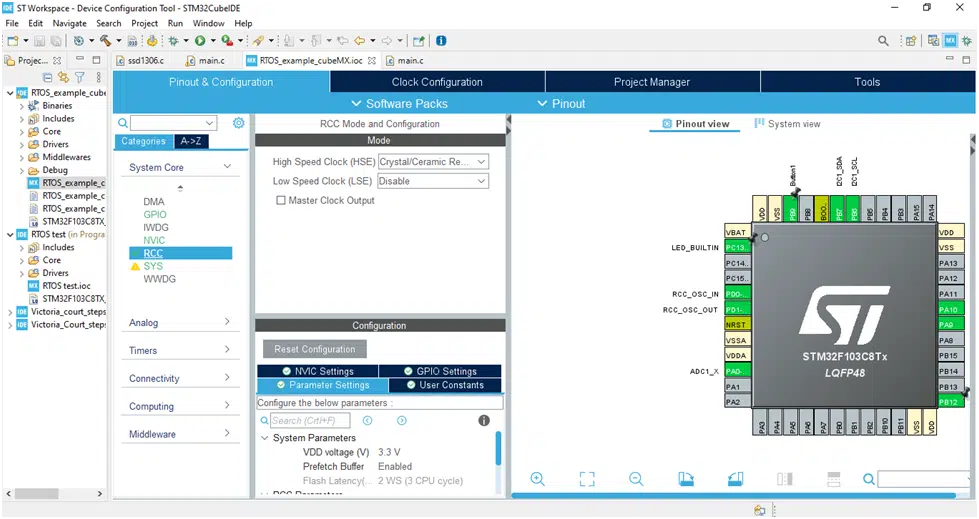Click the parameter info icon

coord(484,420)
